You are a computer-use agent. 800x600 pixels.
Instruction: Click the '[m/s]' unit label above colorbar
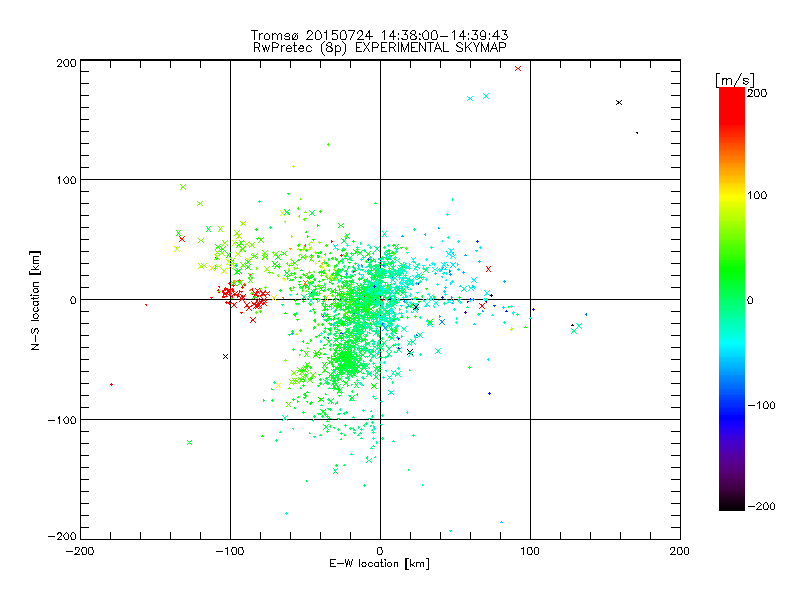(735, 80)
